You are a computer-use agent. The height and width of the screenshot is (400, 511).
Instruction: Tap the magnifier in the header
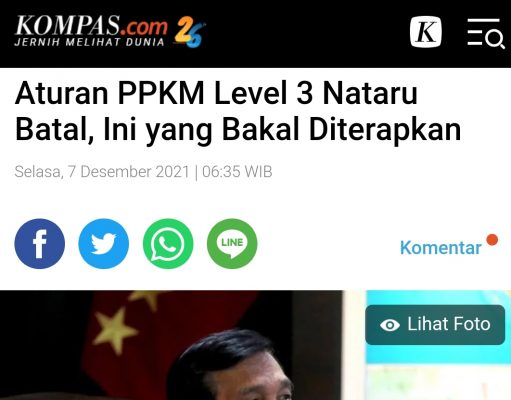click(495, 40)
